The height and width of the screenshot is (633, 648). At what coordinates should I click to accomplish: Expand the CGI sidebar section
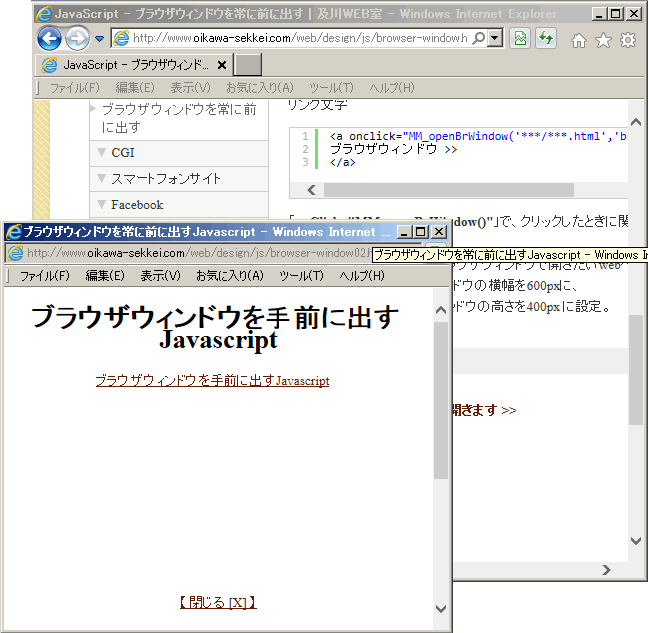(179, 153)
